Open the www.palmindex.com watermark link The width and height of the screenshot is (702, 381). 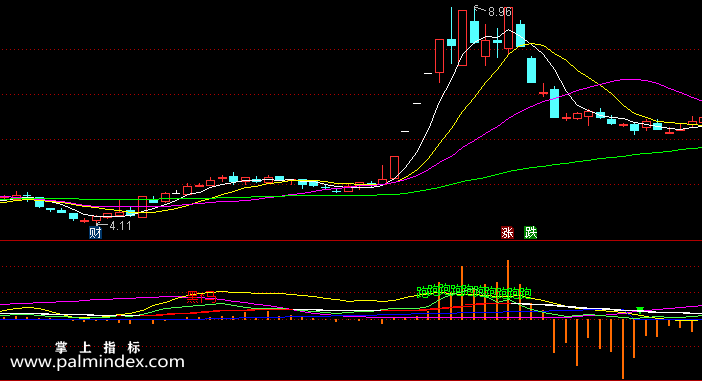97,362
